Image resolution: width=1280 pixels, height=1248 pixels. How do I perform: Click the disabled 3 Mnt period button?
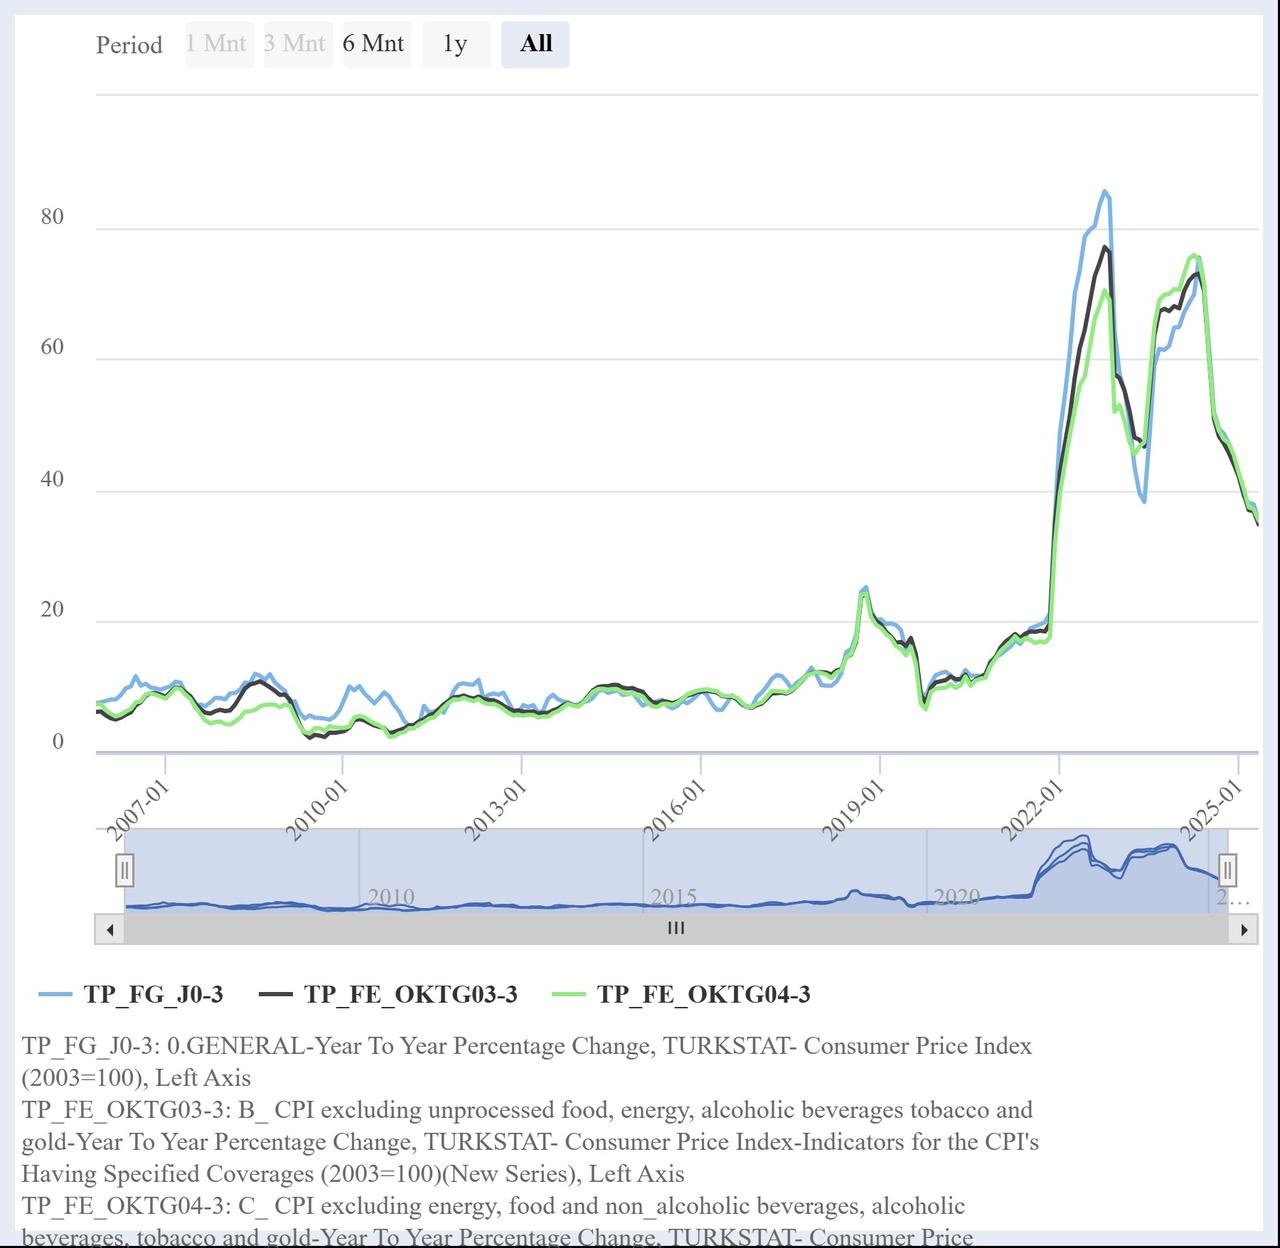[296, 44]
